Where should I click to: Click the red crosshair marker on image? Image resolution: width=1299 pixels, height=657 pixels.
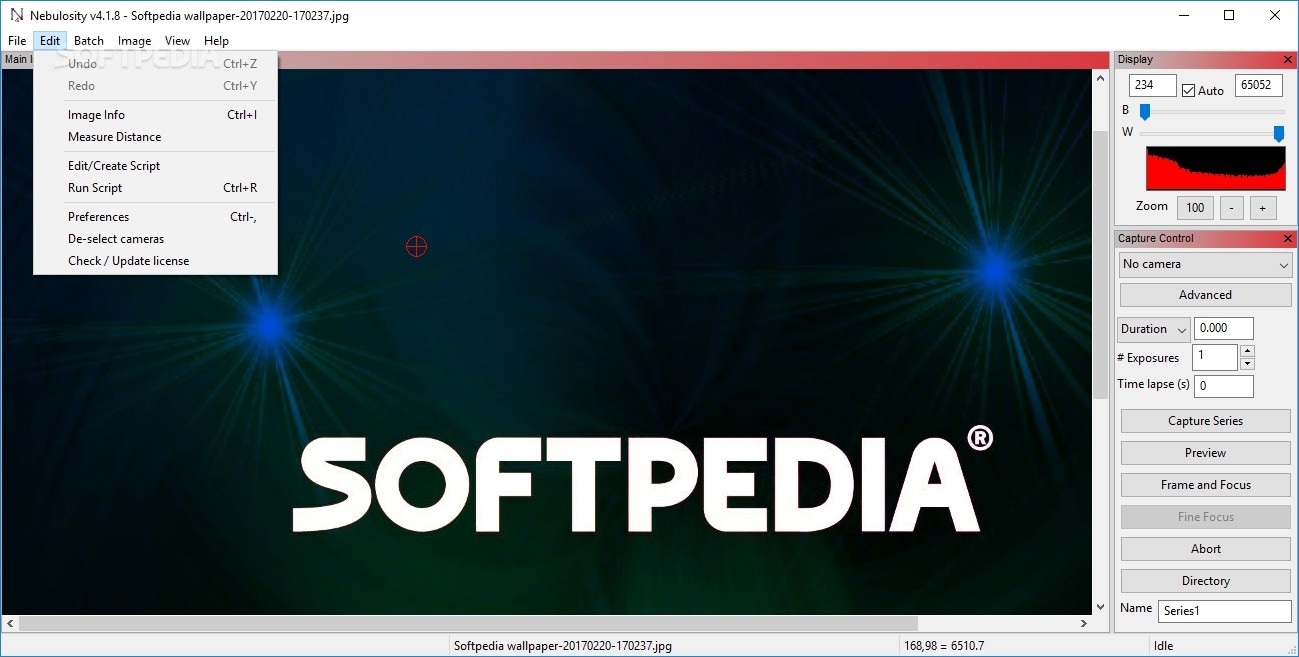[417, 246]
